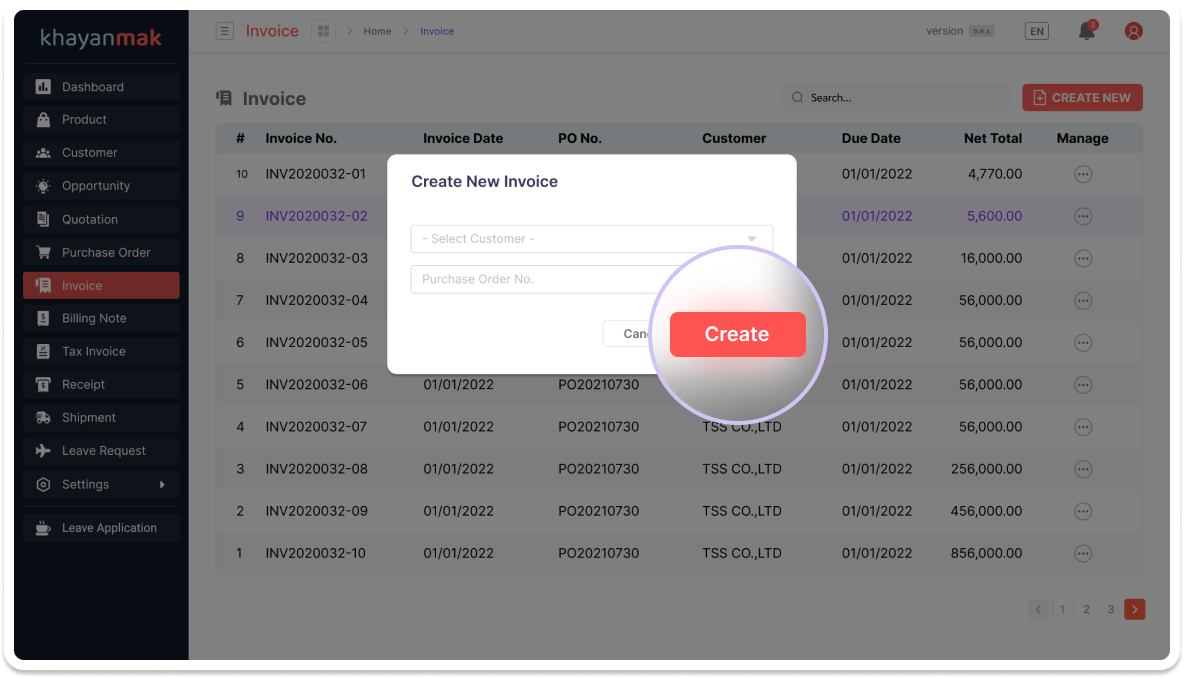Screen dimensions: 1184x678
Task: Select page 2 in pagination
Action: tap(1086, 609)
